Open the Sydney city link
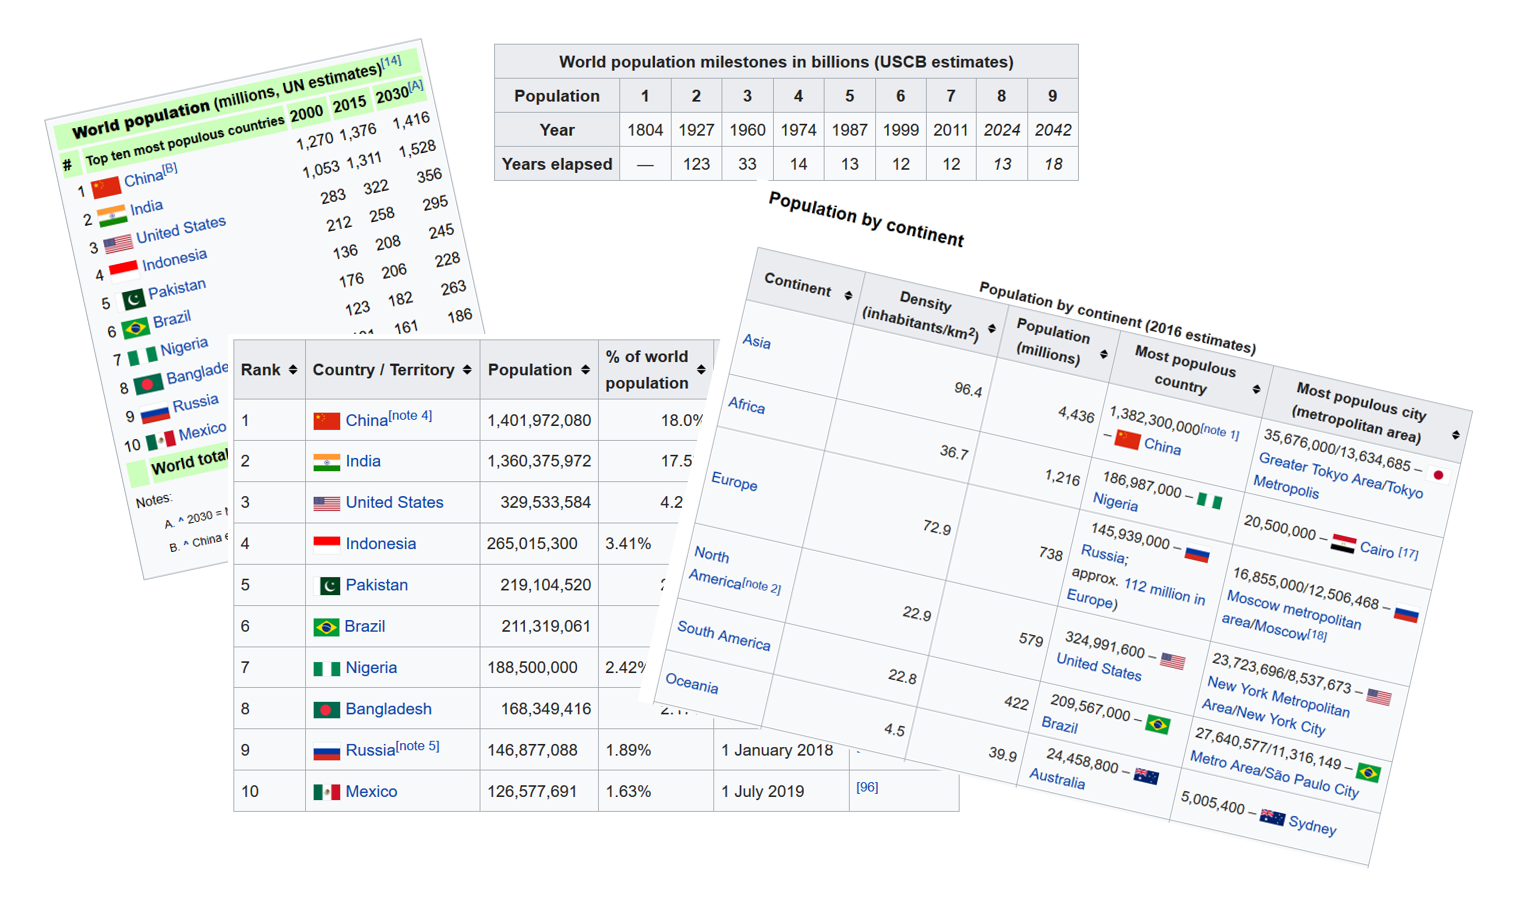This screenshot has width=1524, height=900. click(x=1312, y=826)
